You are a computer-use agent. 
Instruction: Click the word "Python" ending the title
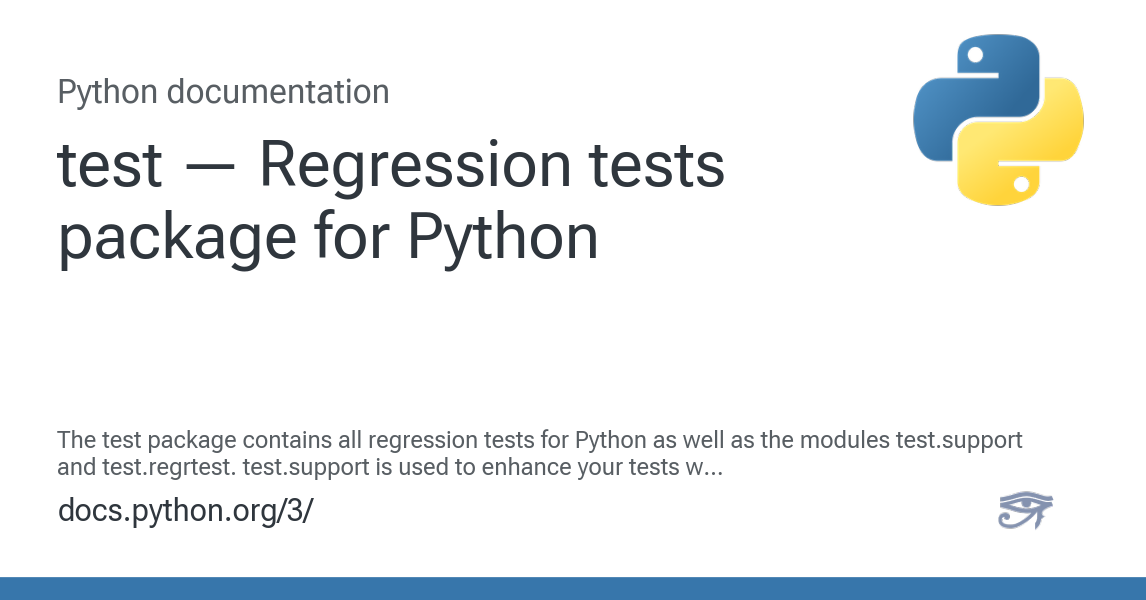pos(505,237)
